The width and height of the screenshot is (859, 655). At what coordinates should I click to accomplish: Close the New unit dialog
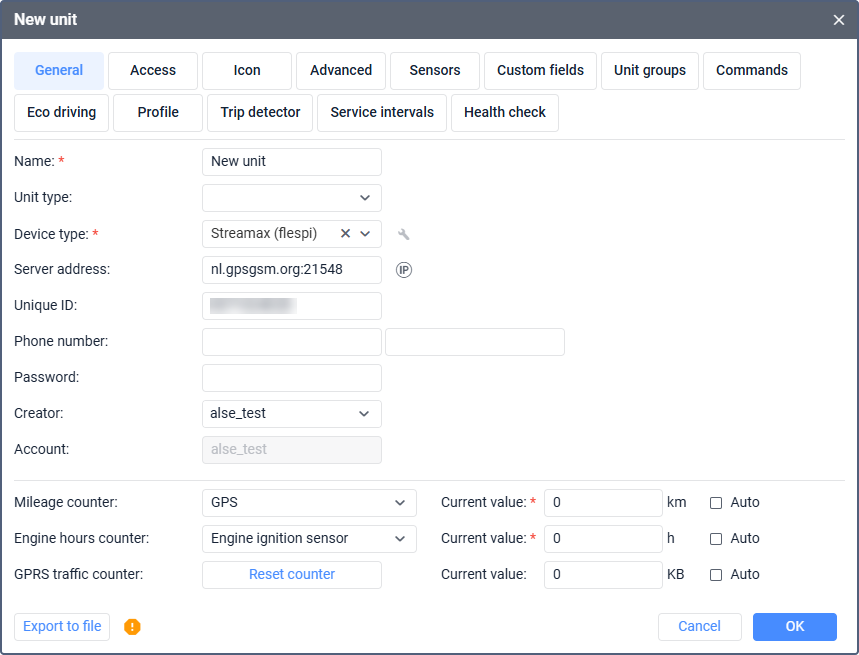pos(839,19)
